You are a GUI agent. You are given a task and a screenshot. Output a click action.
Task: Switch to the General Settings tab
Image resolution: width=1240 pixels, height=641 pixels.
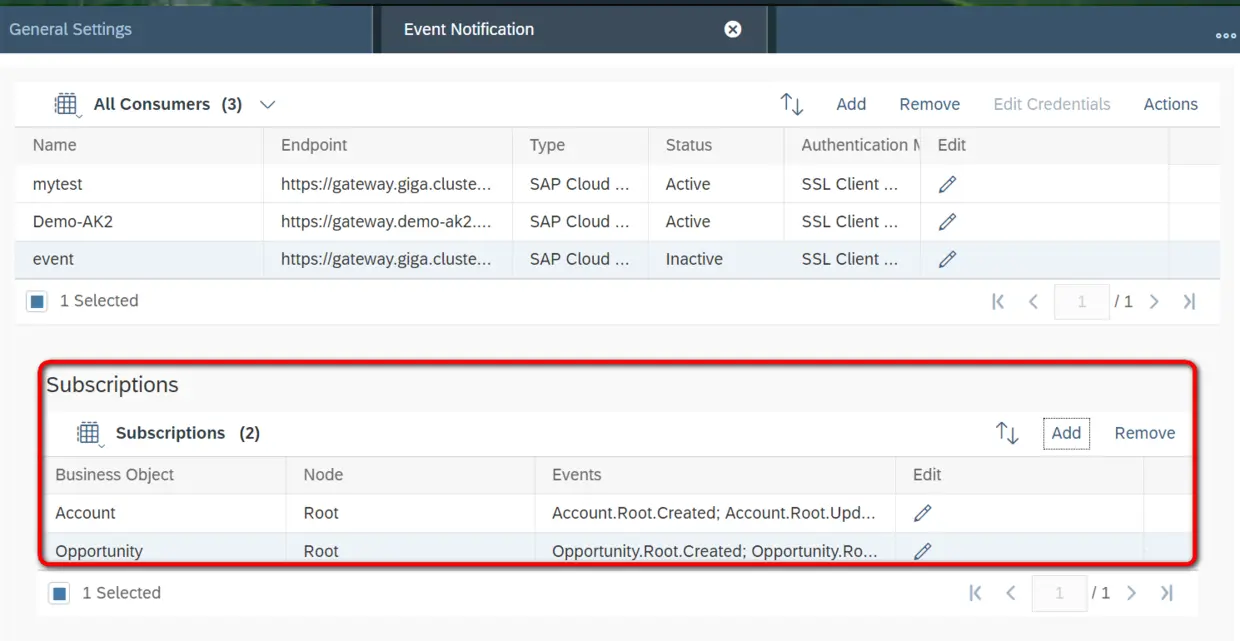70,29
